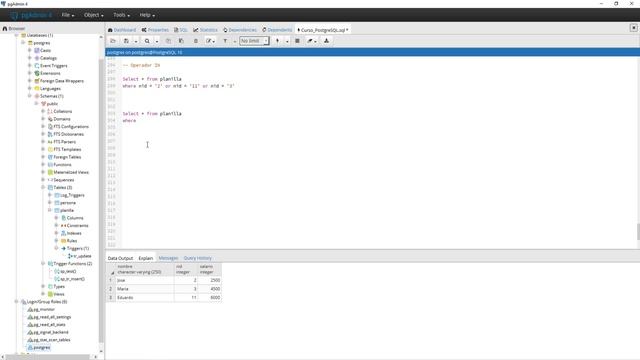Viewport: 640px width, 360px height.
Task: Click the Delete trash toolbar icon
Action: click(196, 41)
